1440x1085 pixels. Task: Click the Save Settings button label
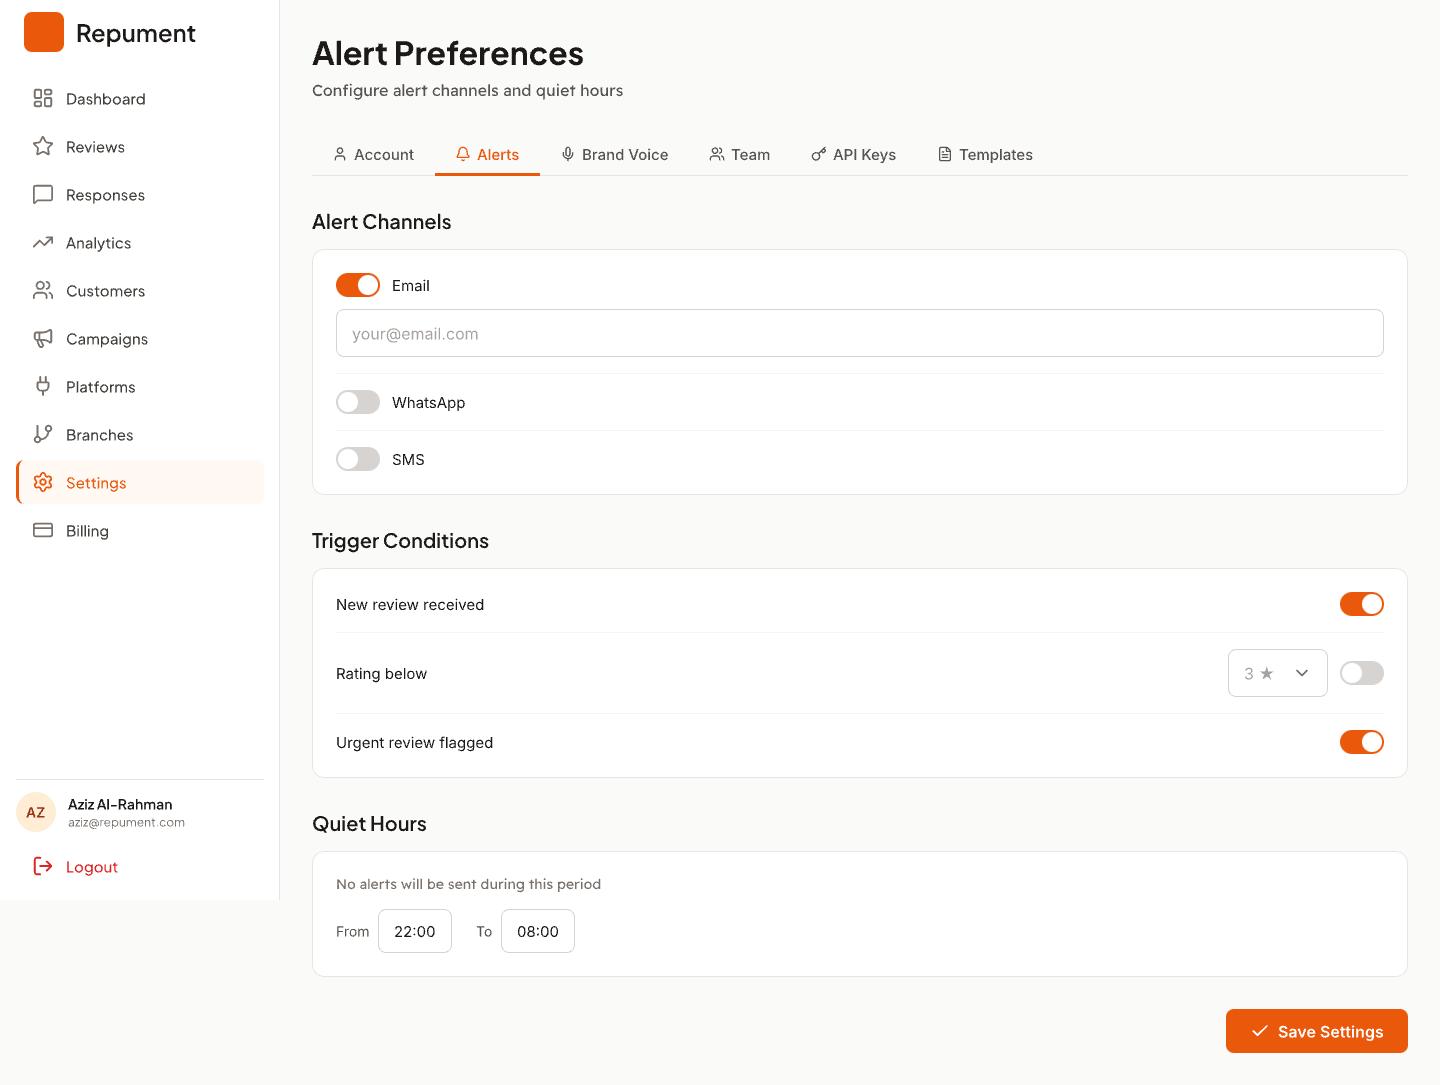tap(1330, 1032)
